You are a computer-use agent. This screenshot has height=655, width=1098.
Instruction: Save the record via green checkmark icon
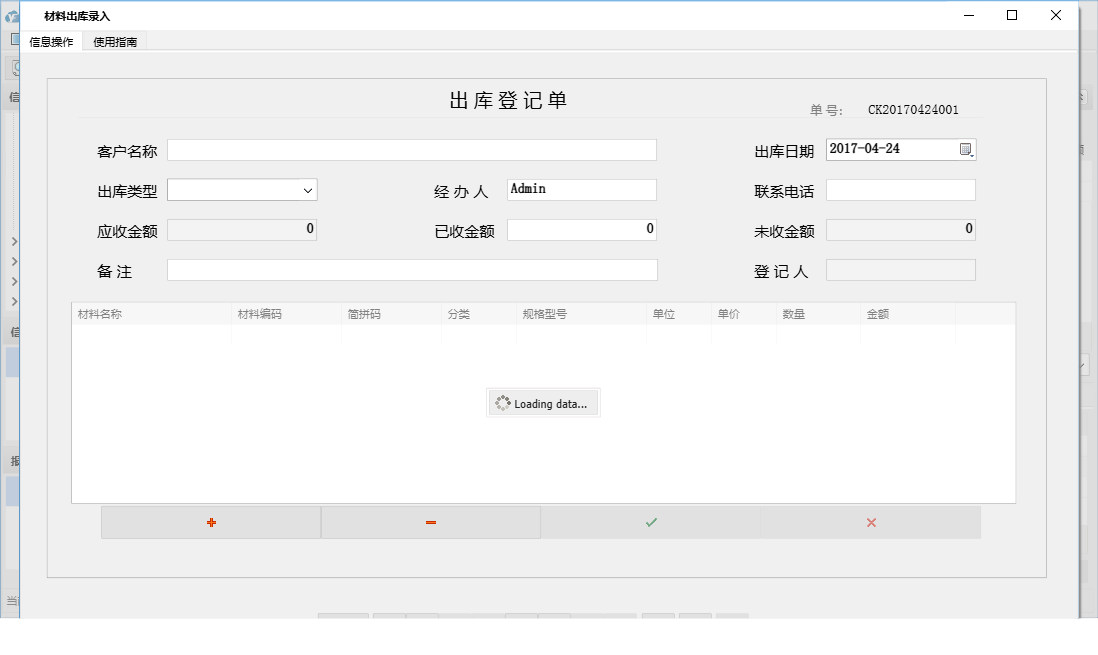pyautogui.click(x=650, y=522)
